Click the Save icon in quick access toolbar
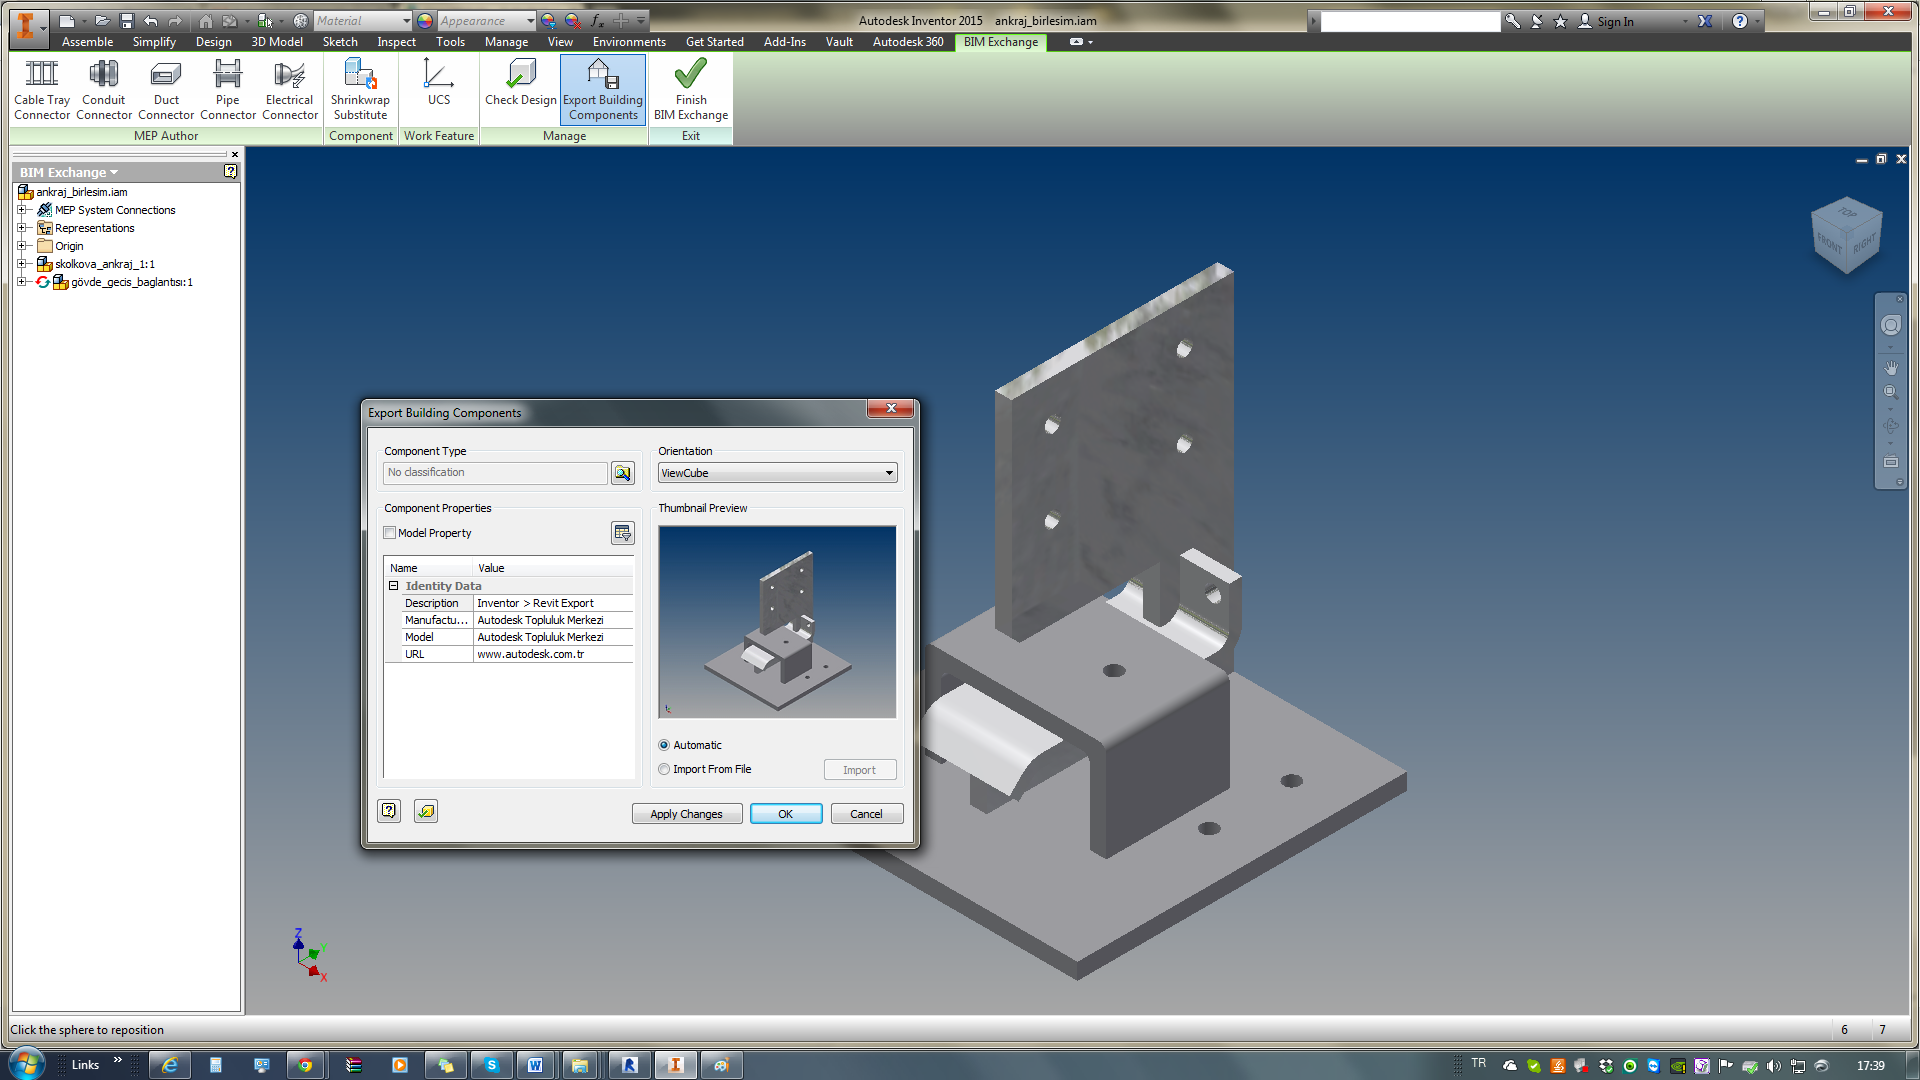1920x1080 pixels. pos(127,21)
